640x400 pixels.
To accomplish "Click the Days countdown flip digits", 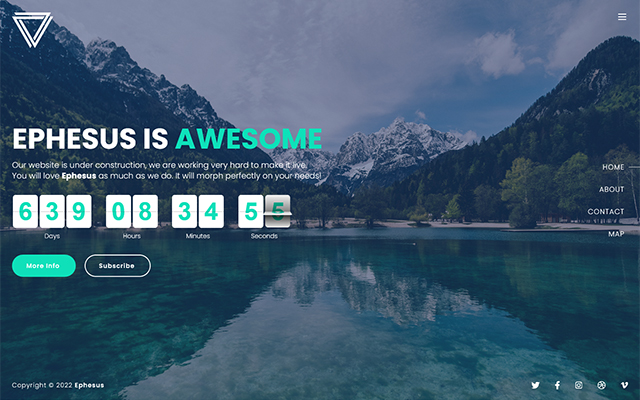I will pos(52,211).
